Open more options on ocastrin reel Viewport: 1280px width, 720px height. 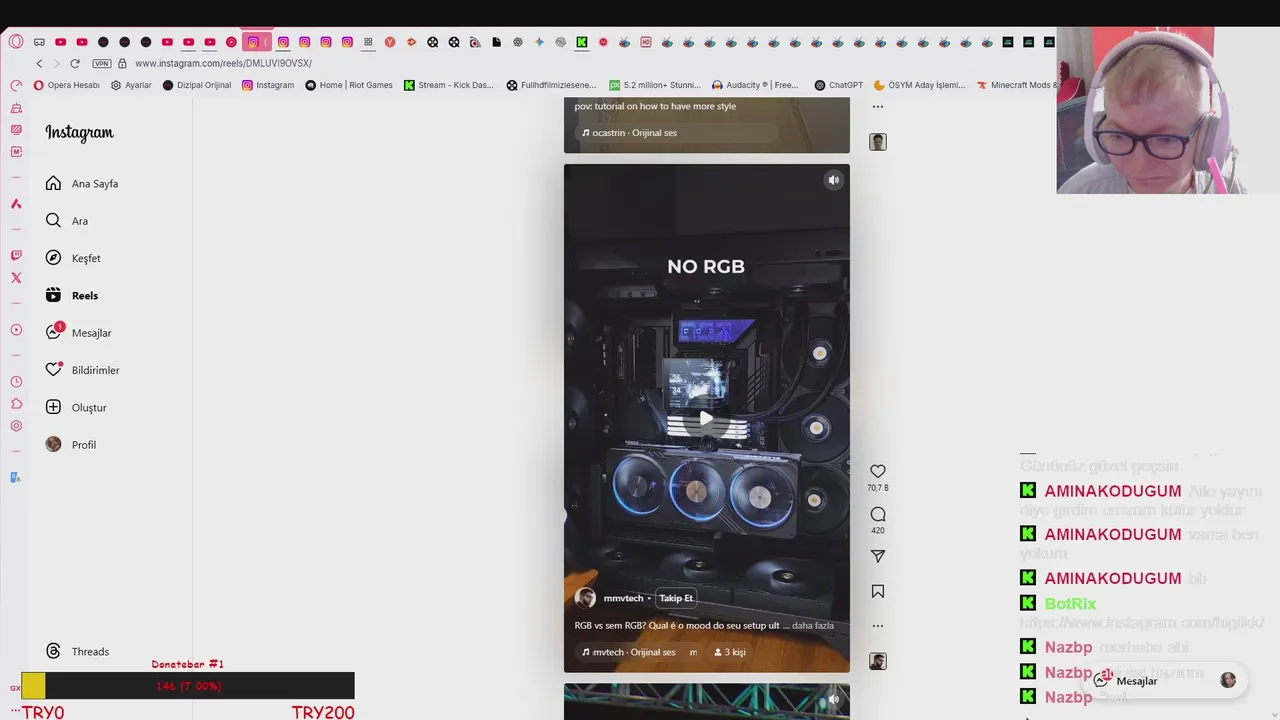point(878,106)
